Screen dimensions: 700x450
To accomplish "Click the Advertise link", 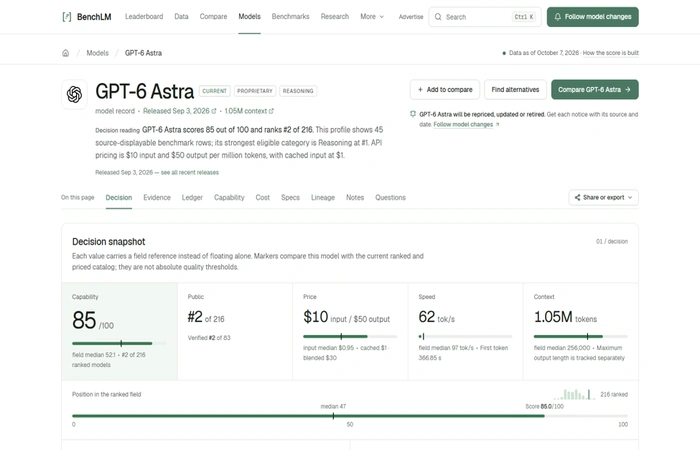I will click(x=411, y=17).
